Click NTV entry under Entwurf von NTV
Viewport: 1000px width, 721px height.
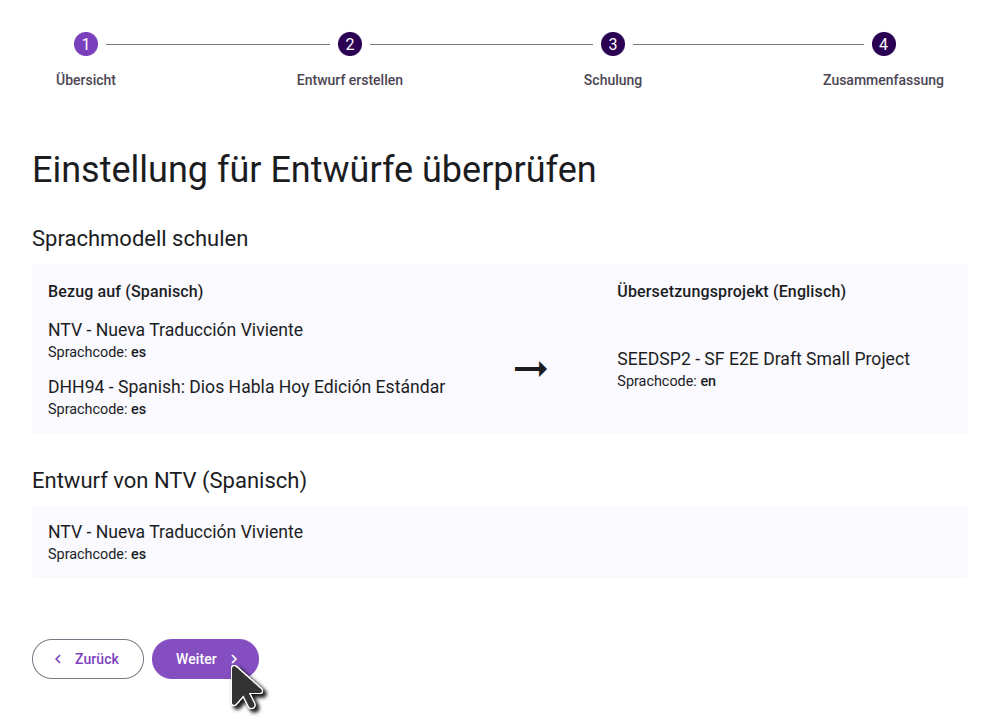[175, 532]
